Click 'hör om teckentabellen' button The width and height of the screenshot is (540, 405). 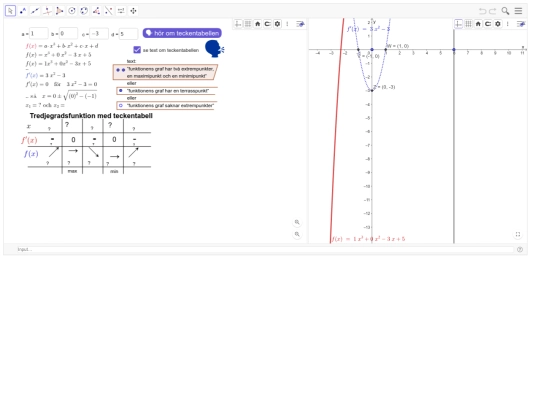click(182, 33)
